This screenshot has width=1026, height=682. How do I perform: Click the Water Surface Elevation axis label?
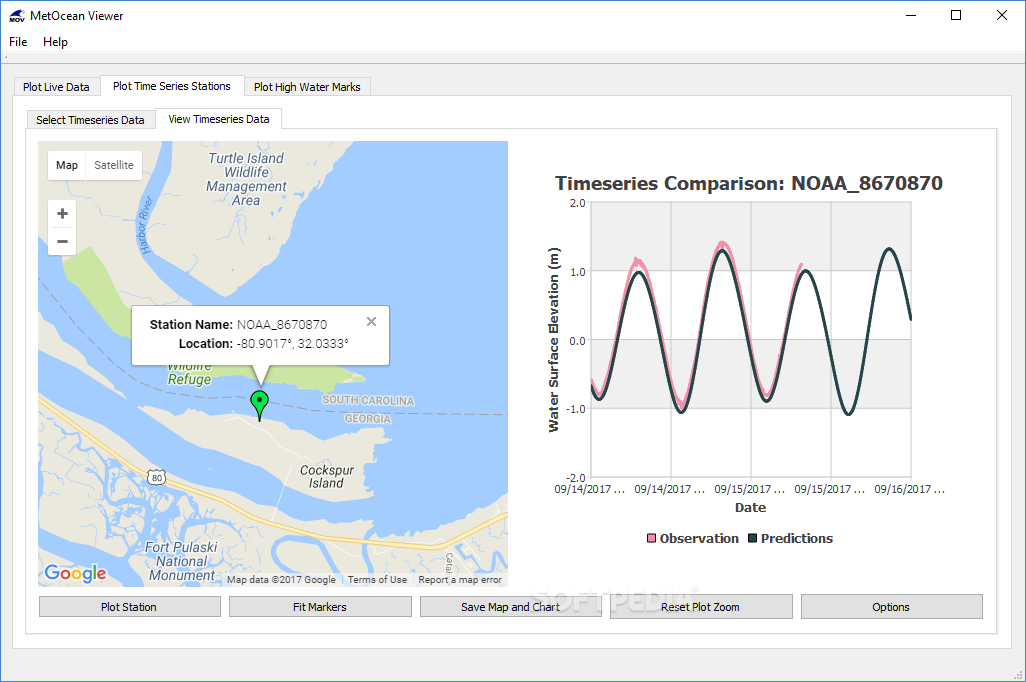point(554,340)
